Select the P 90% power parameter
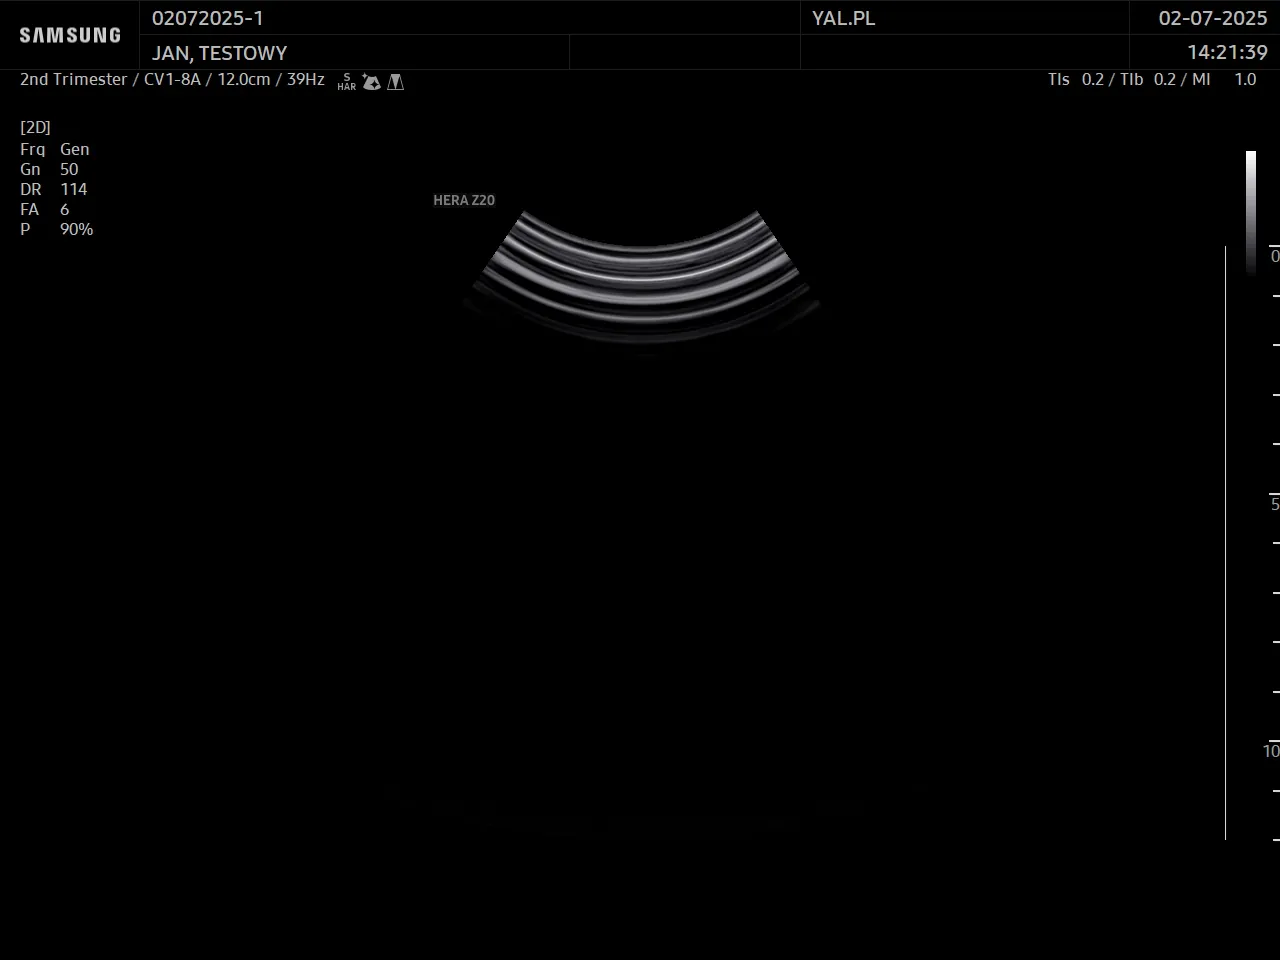 tap(57, 229)
